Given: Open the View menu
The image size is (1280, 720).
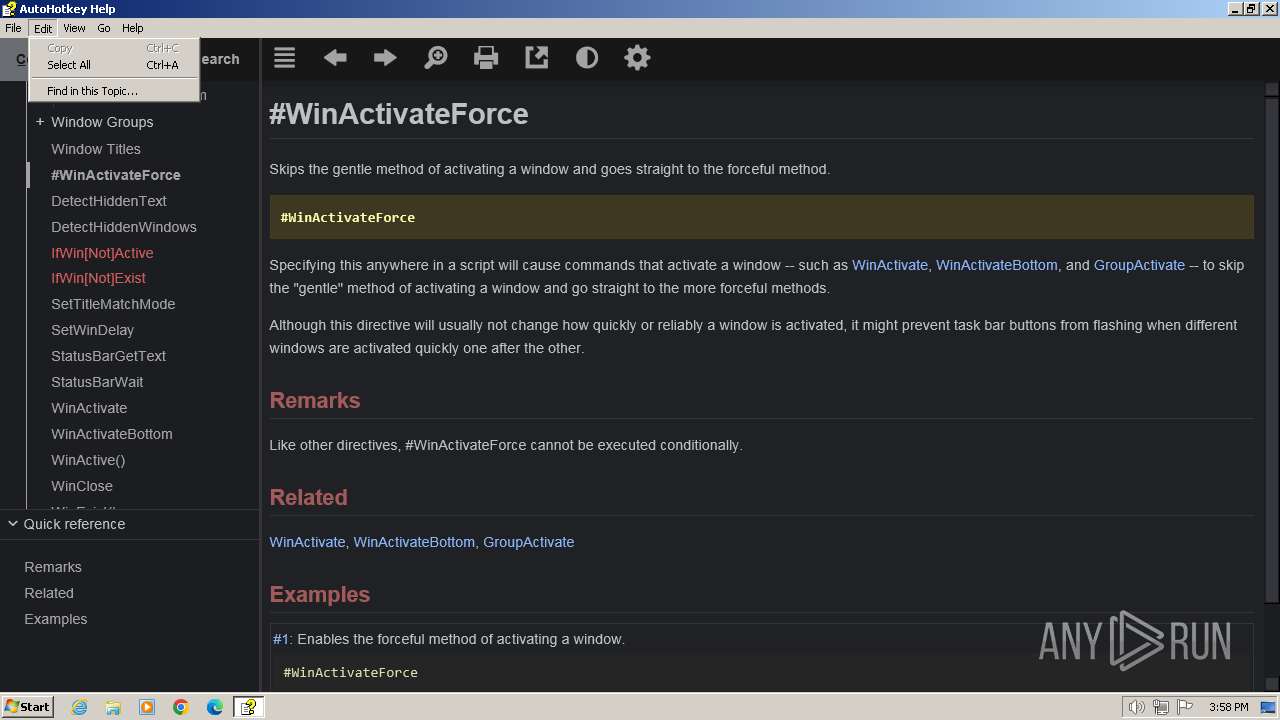Looking at the screenshot, I should pos(74,28).
